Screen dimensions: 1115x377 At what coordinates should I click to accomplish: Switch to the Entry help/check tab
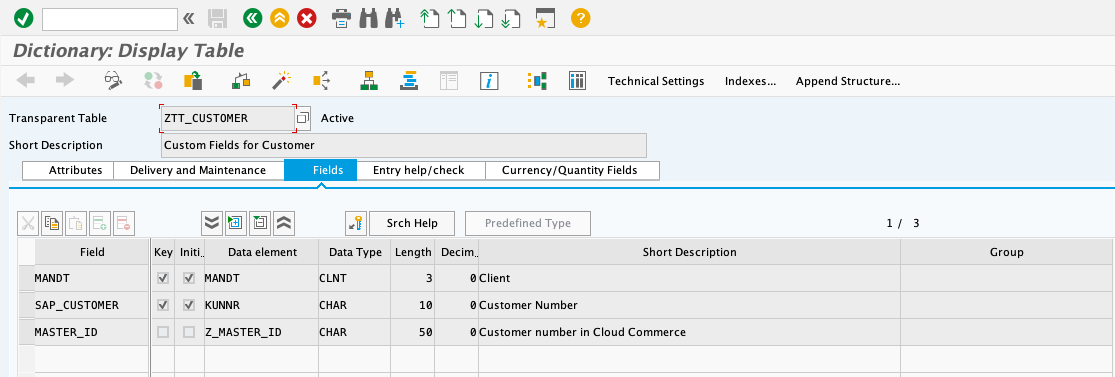coord(419,170)
